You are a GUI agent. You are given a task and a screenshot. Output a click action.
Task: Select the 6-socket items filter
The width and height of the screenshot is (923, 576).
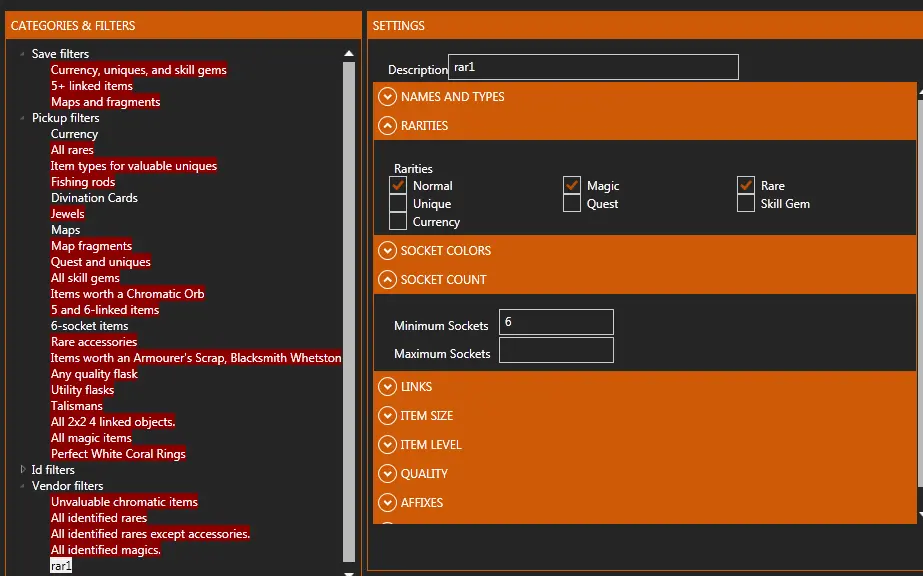[x=89, y=326]
